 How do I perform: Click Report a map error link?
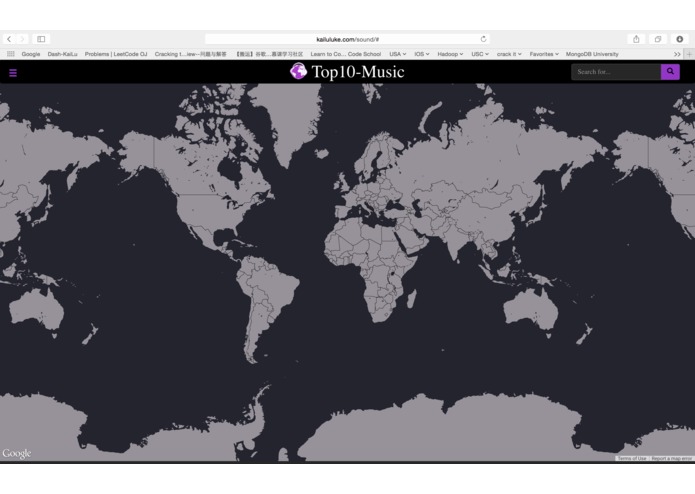(x=672, y=458)
